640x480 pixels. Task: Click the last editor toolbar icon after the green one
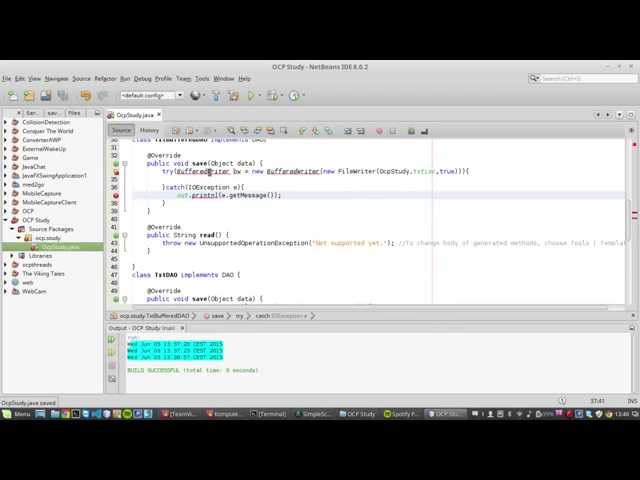point(424,131)
